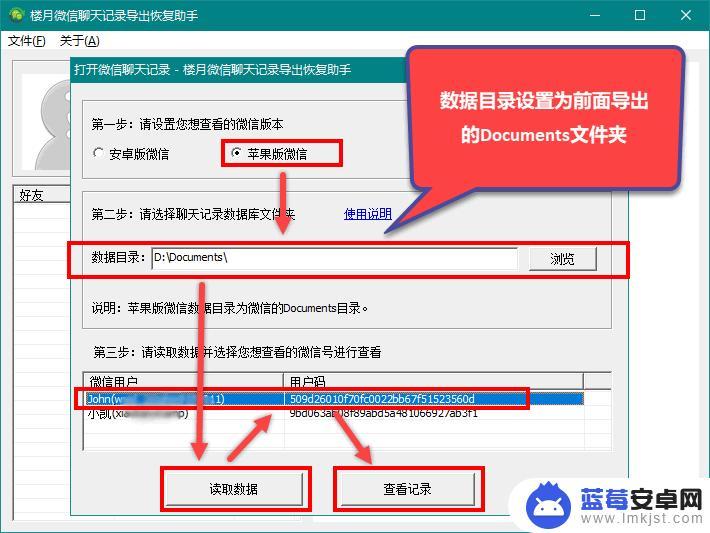The width and height of the screenshot is (710, 533).
Task: Select the John user row
Action: 333,399
